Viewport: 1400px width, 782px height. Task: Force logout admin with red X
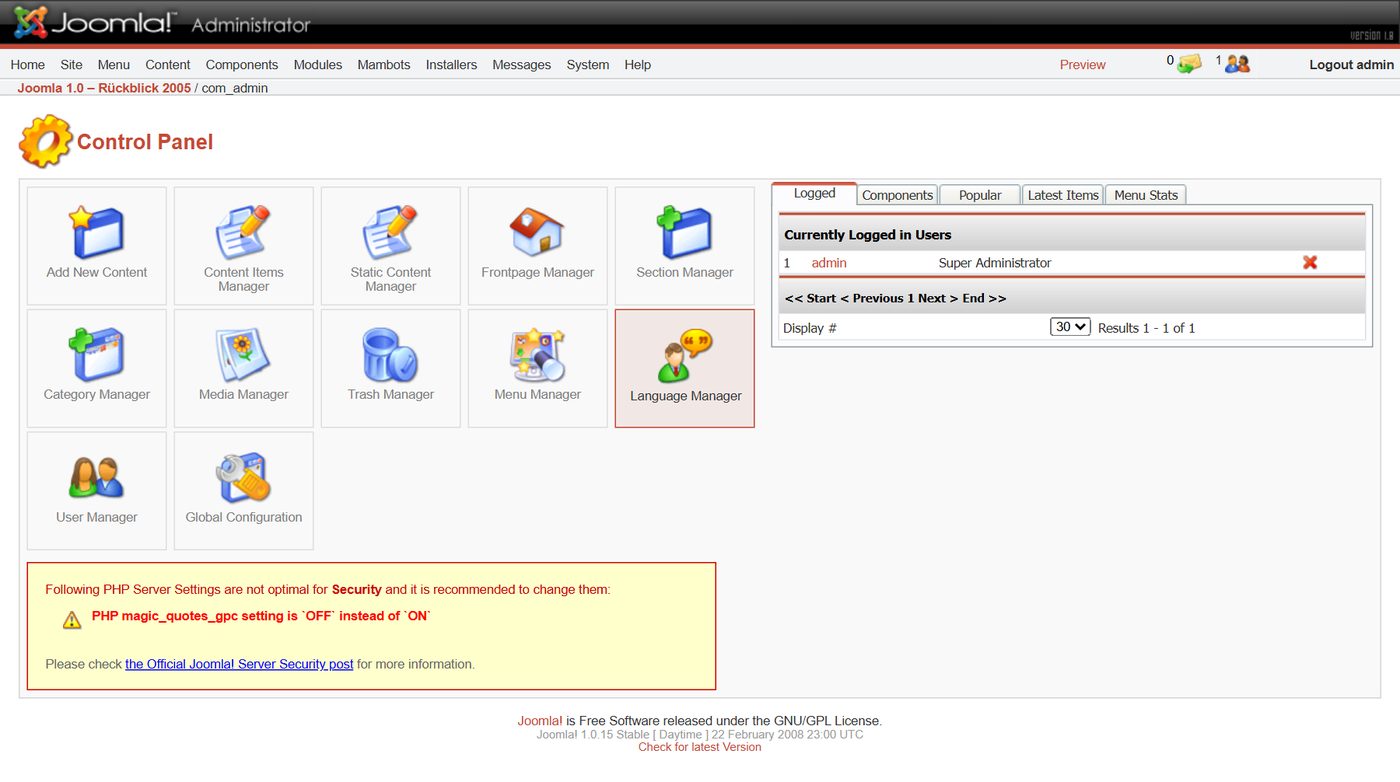[x=1310, y=262]
